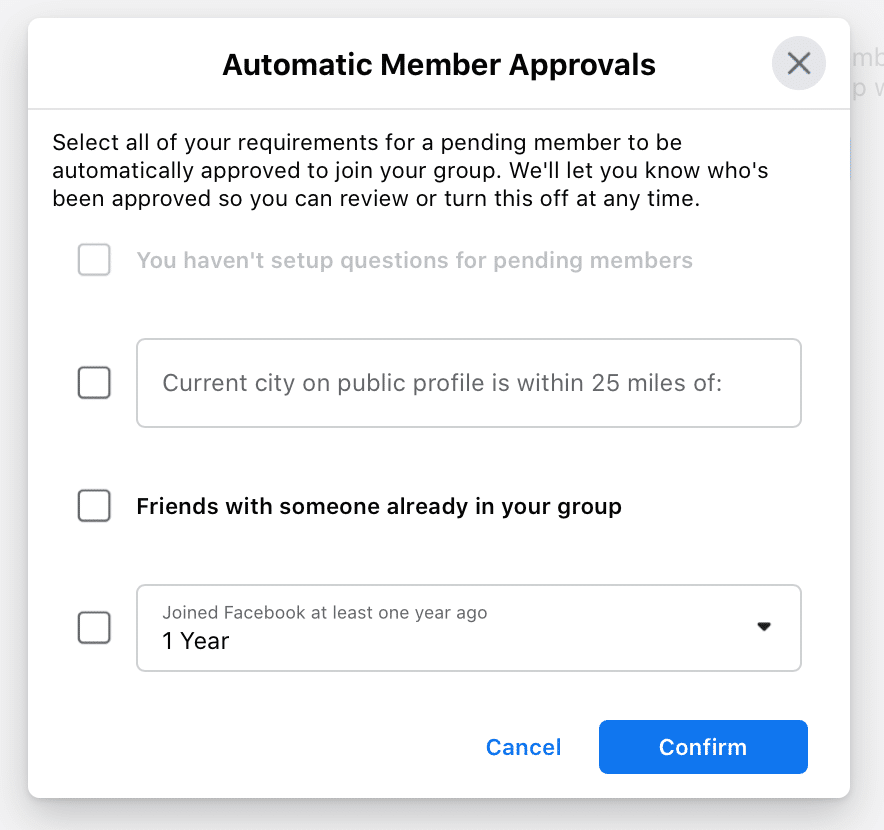Screen dimensions: 884x830
Task: Click the dimmed backdrop outside the dialog
Action: point(866,400)
